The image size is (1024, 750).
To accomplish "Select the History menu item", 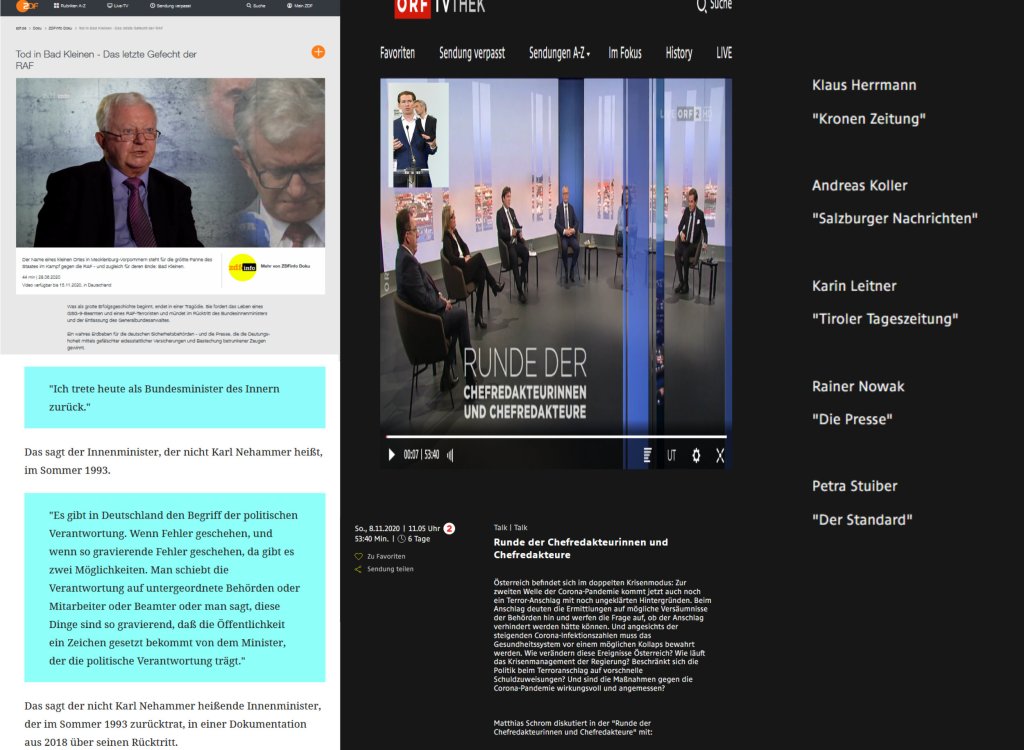I will 679,53.
